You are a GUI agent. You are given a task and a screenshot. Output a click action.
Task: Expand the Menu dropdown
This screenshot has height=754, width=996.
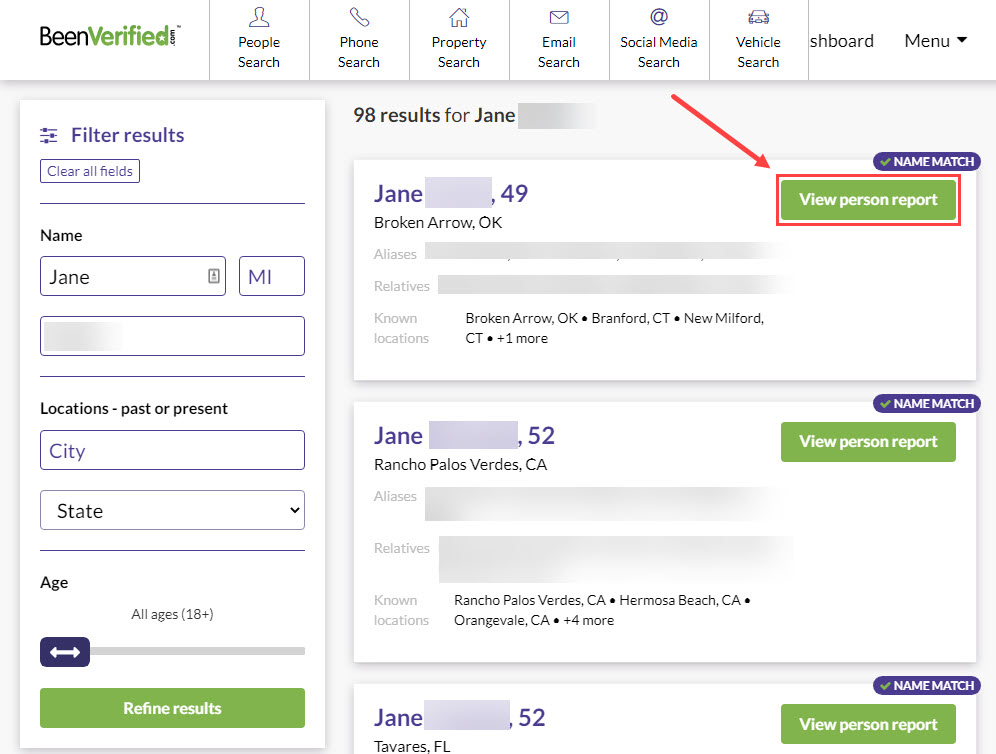coord(935,41)
